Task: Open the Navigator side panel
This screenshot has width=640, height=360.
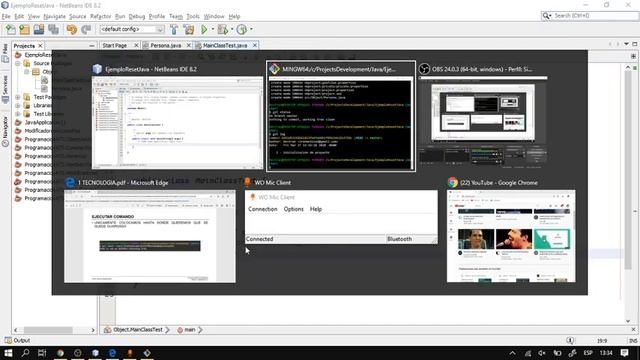Action: click(x=5, y=131)
